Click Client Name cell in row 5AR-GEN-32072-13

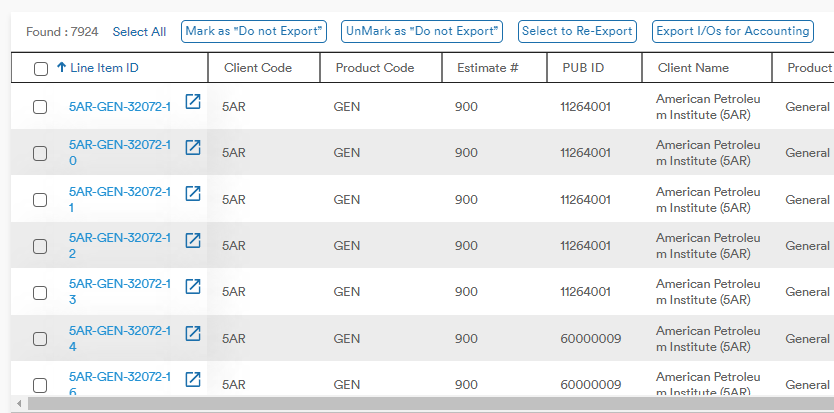708,292
